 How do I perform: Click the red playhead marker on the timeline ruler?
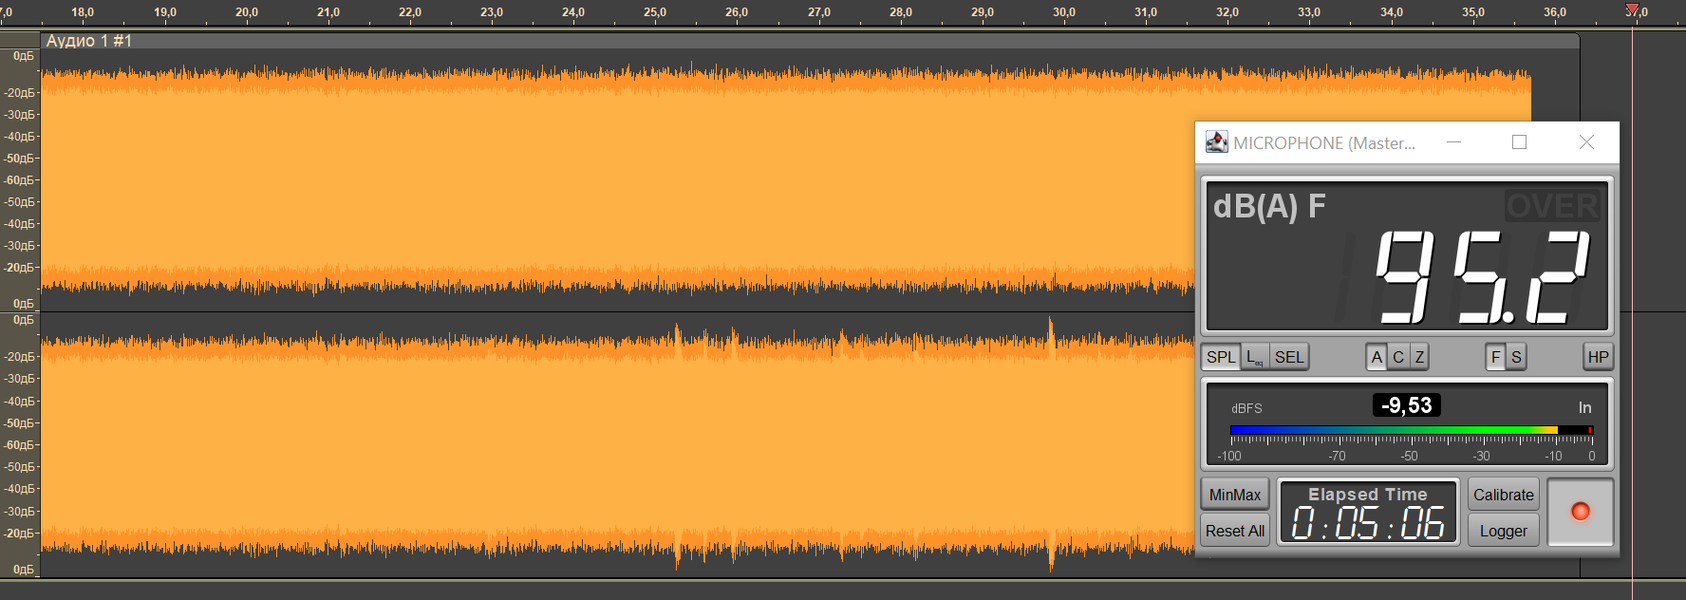coord(1632,10)
